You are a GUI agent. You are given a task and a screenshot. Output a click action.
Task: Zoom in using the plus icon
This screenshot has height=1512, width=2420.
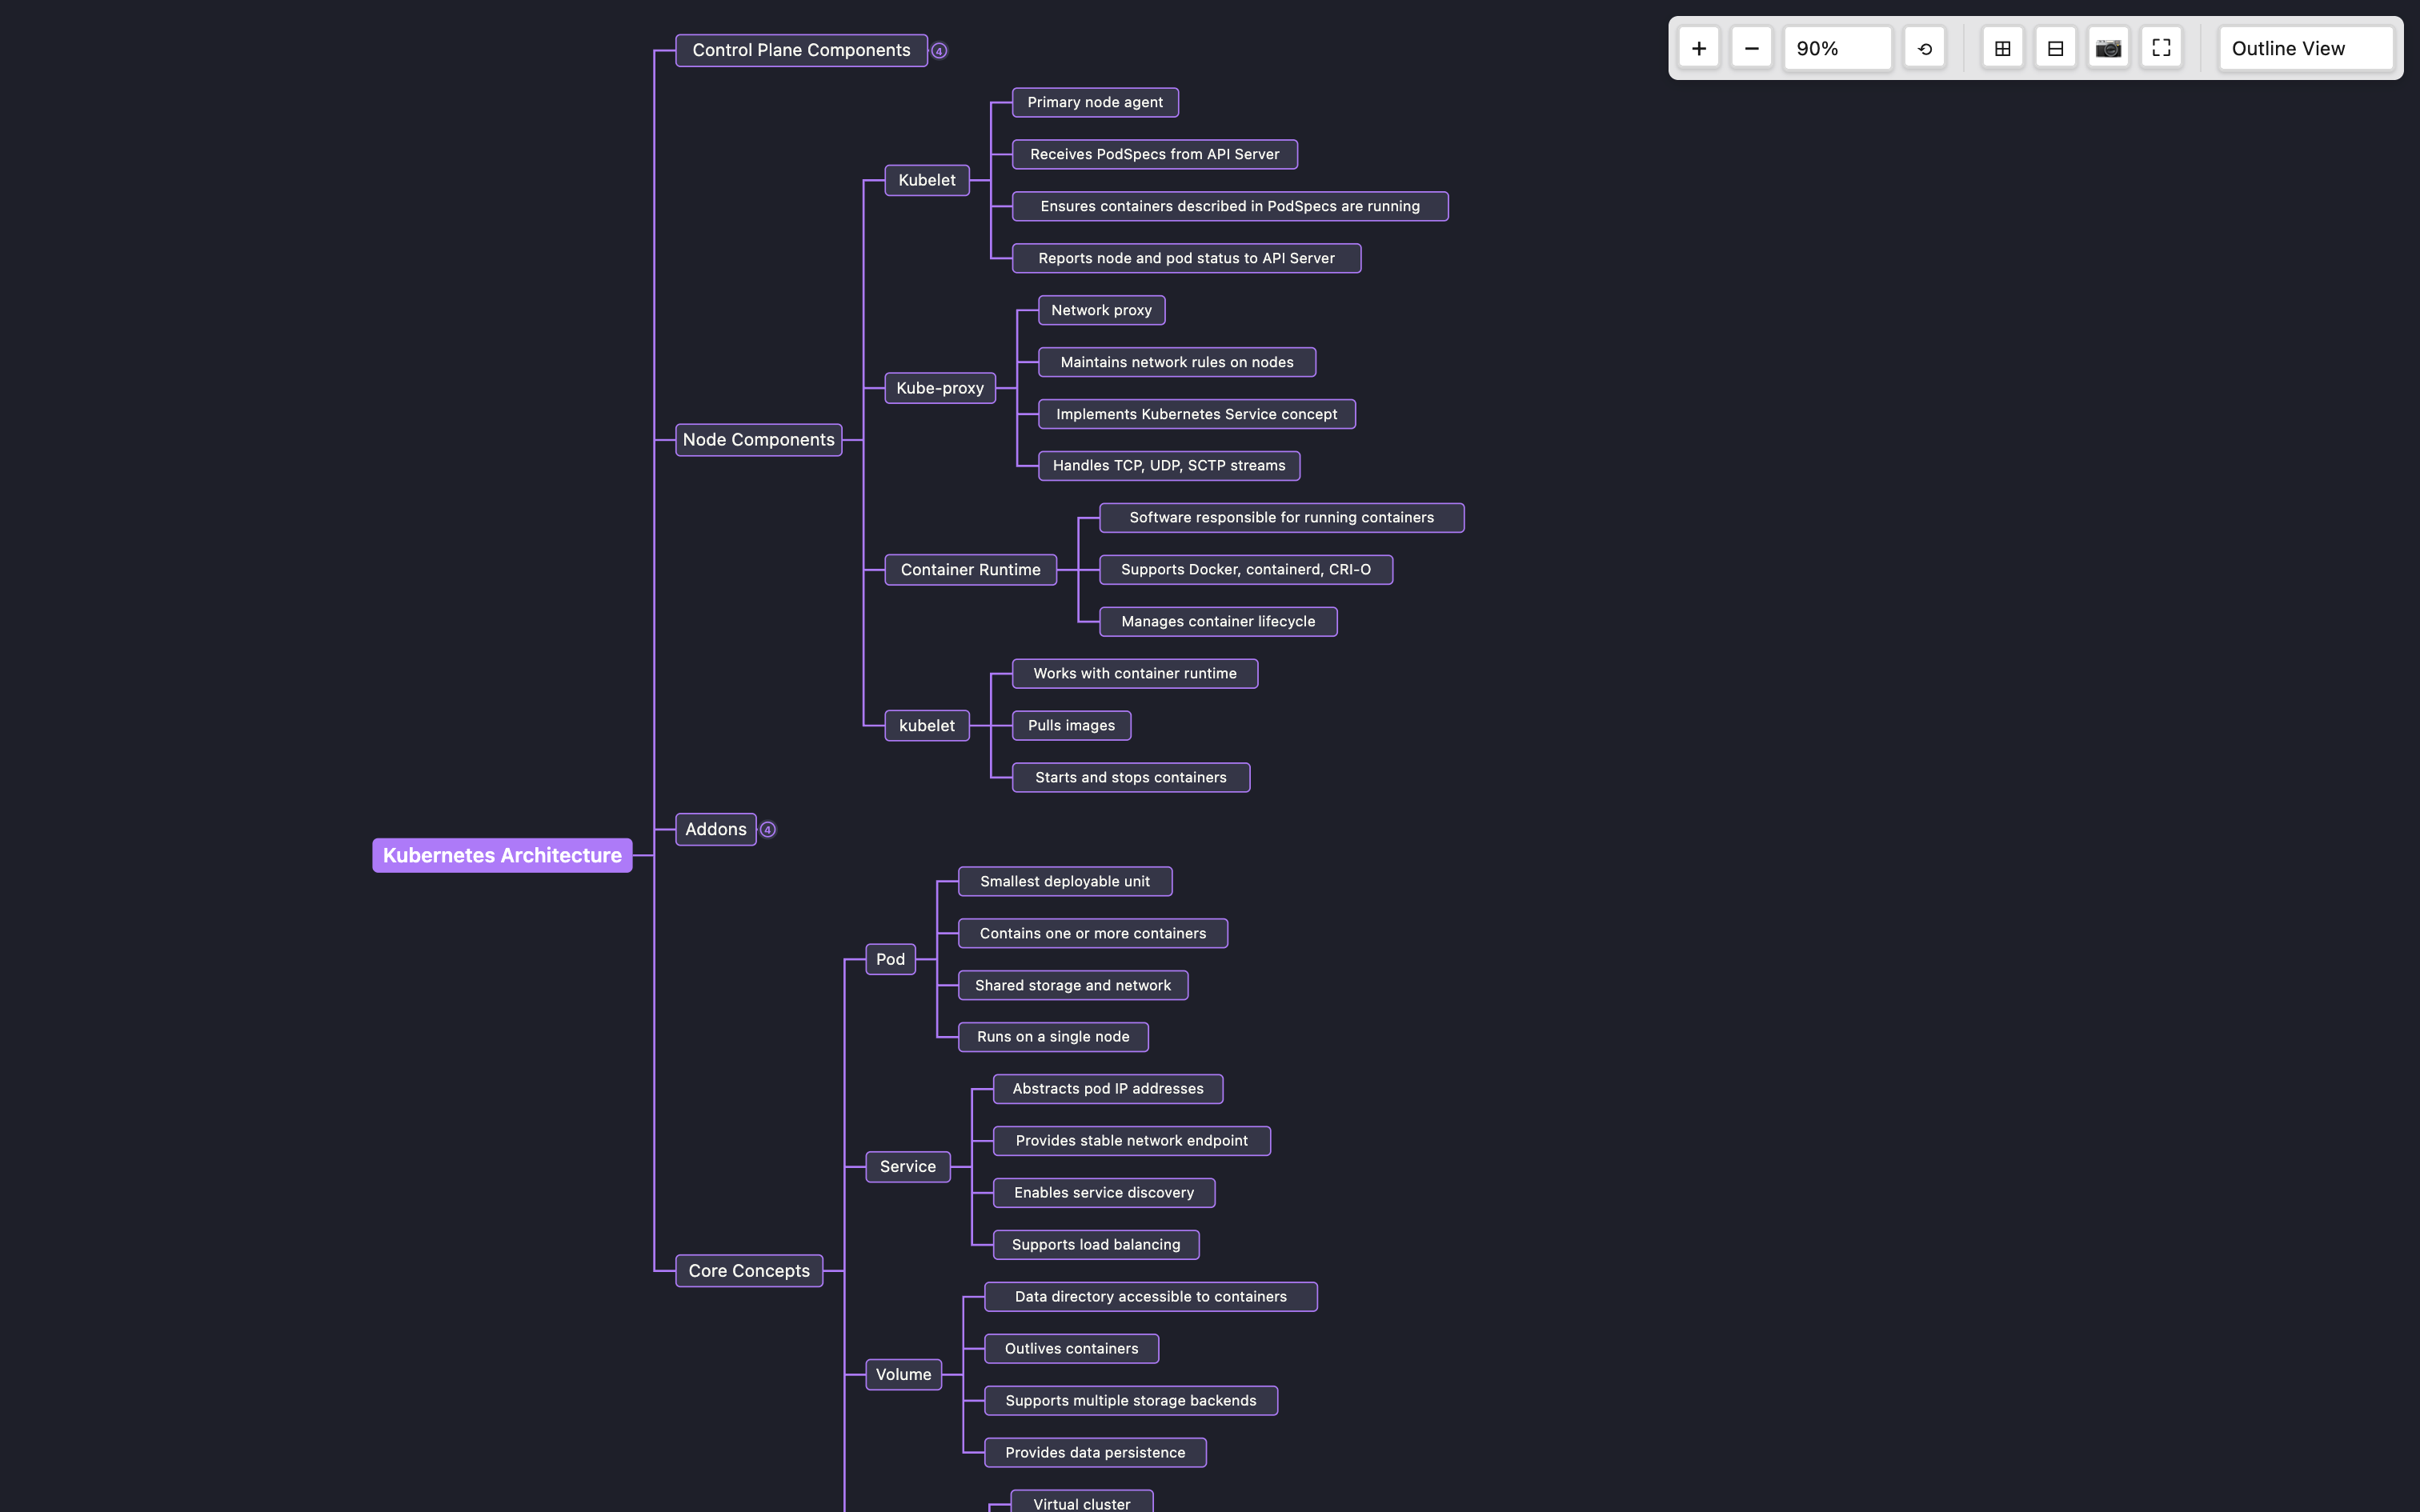click(1700, 47)
